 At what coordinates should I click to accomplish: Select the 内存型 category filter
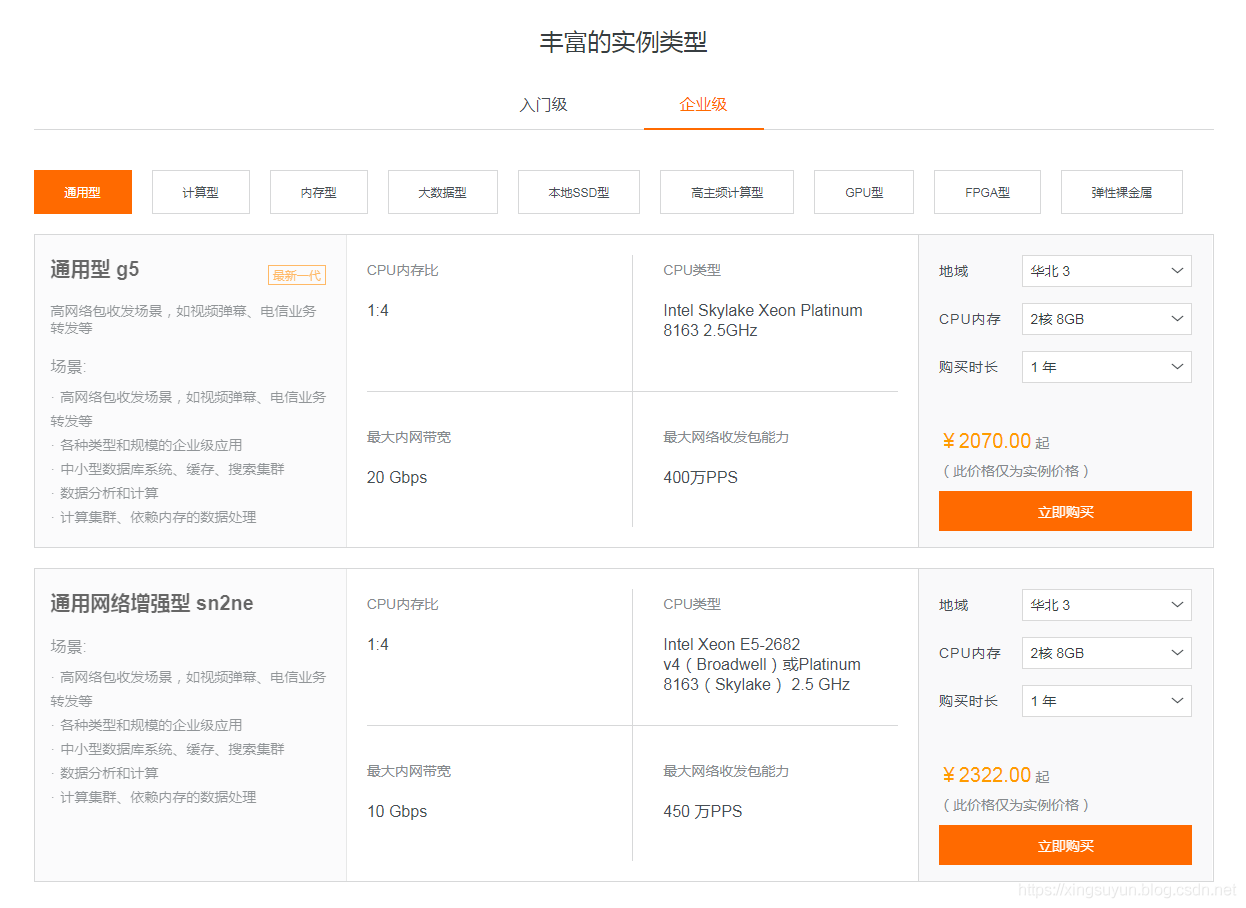point(318,191)
